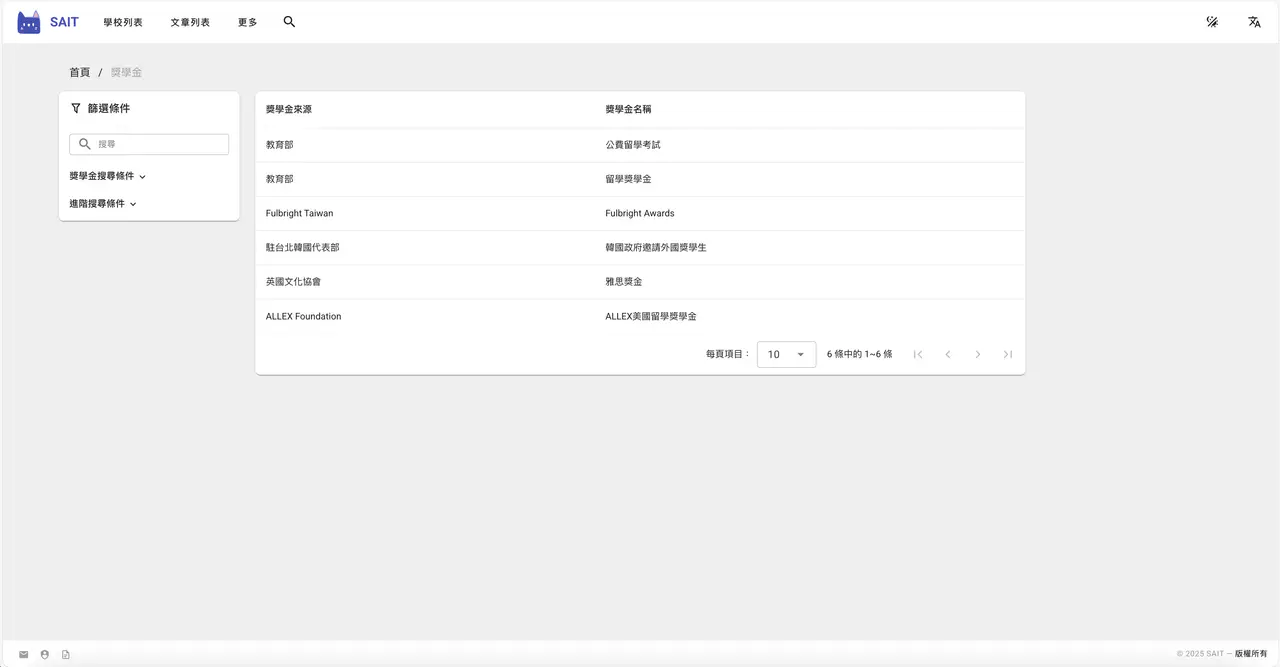This screenshot has width=1280, height=667.
Task: Open the language translate menu
Action: point(1254,22)
